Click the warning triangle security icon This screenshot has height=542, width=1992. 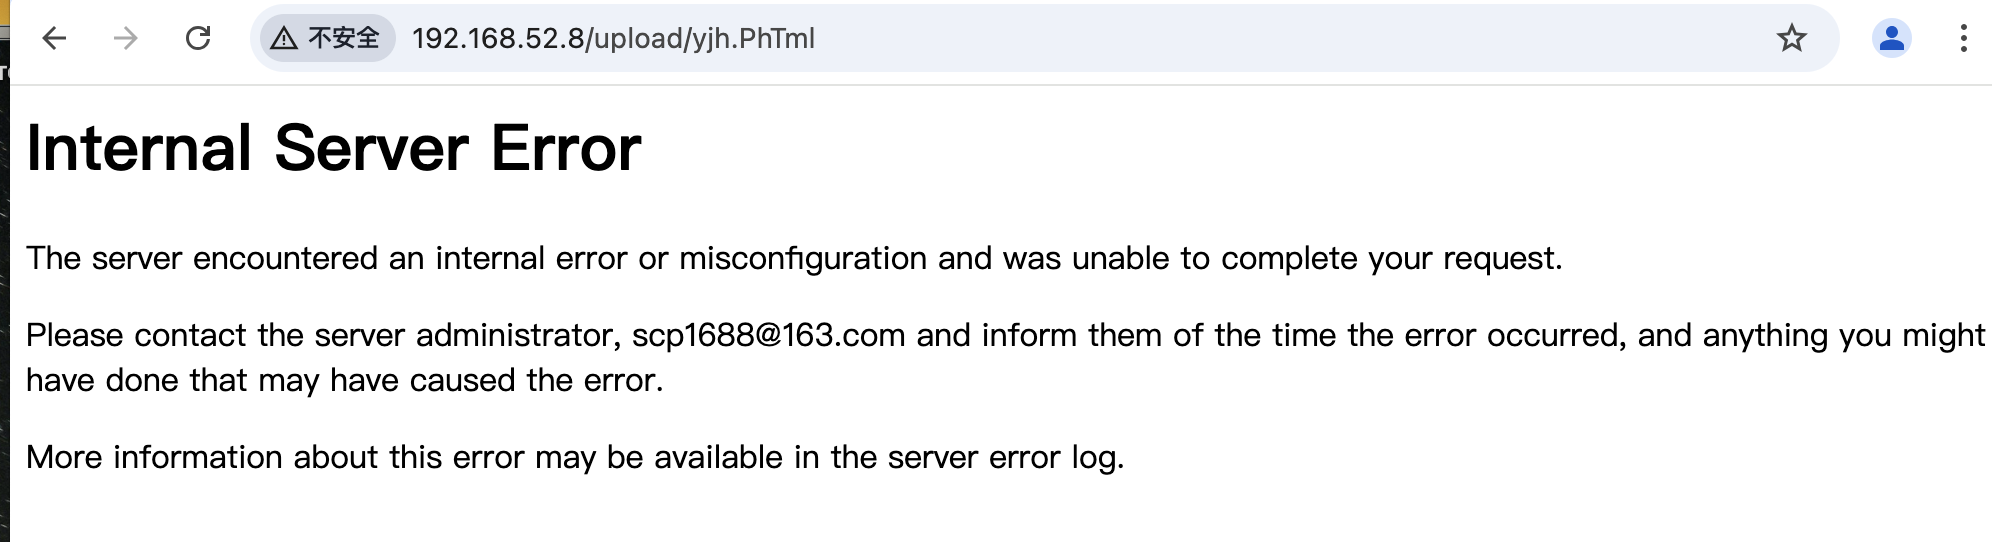(284, 39)
